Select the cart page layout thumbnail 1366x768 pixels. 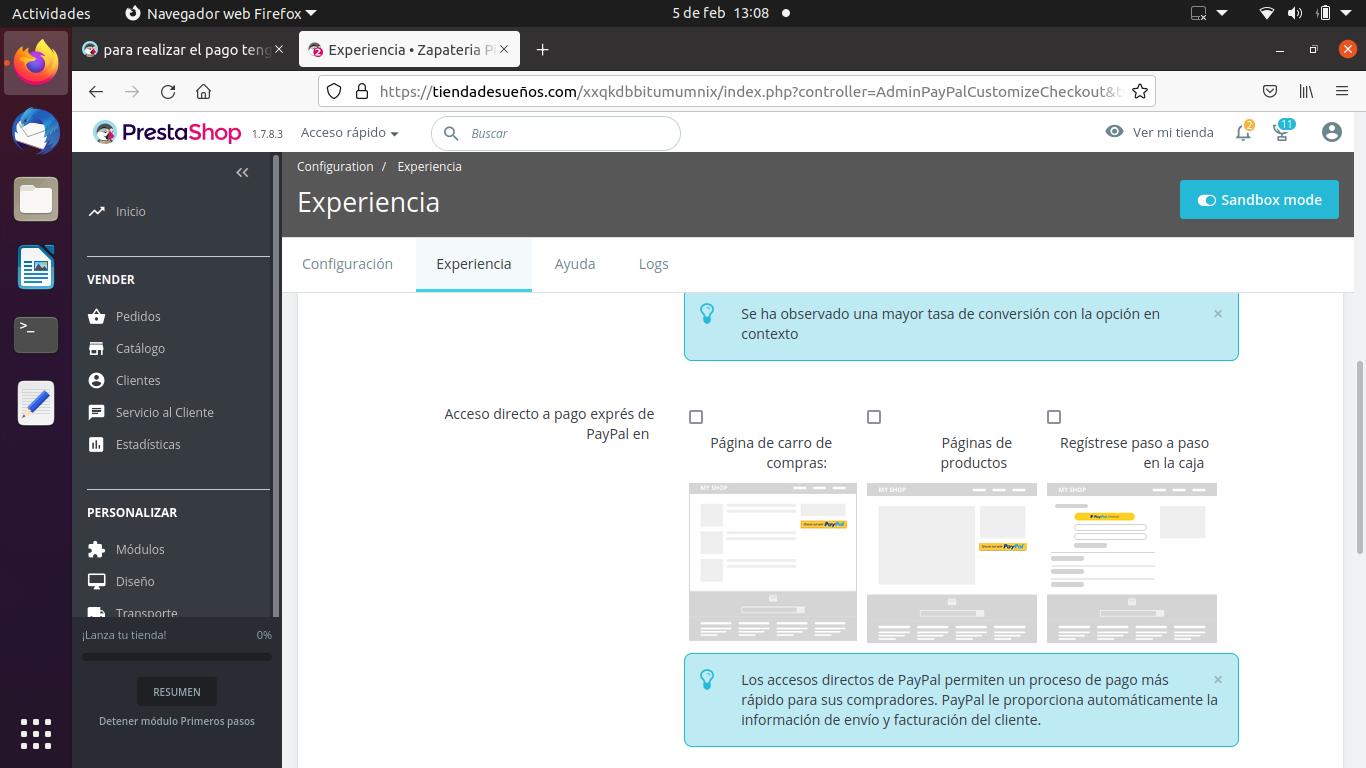(x=773, y=562)
